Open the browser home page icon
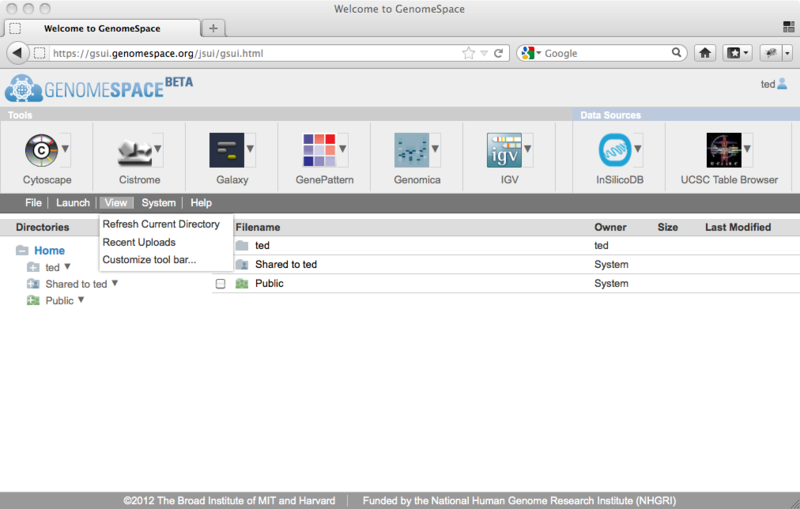The image size is (800, 509). coord(705,53)
